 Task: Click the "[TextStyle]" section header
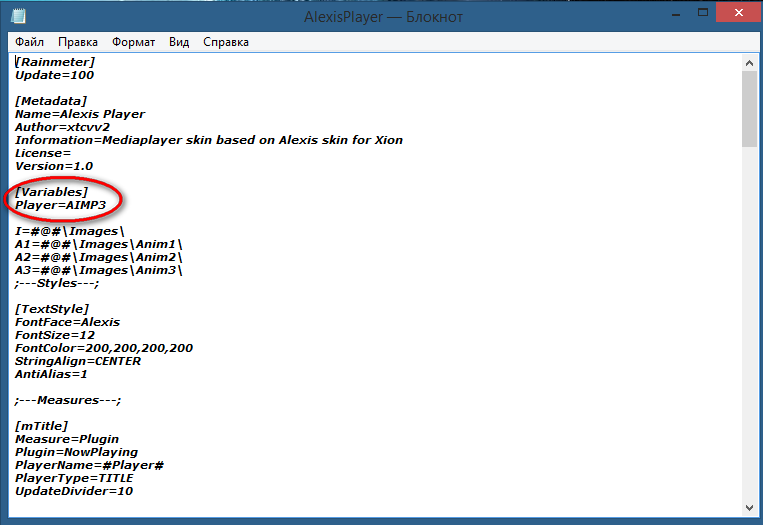pos(52,309)
